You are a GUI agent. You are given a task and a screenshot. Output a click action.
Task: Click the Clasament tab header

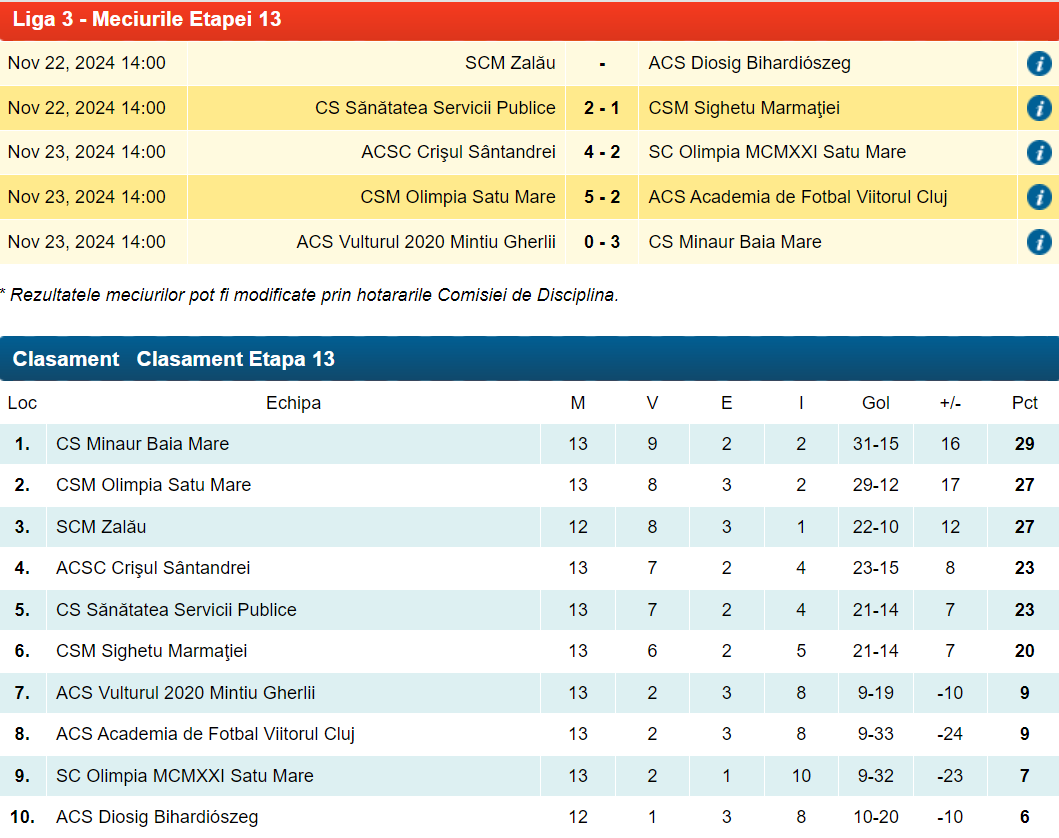click(66, 359)
